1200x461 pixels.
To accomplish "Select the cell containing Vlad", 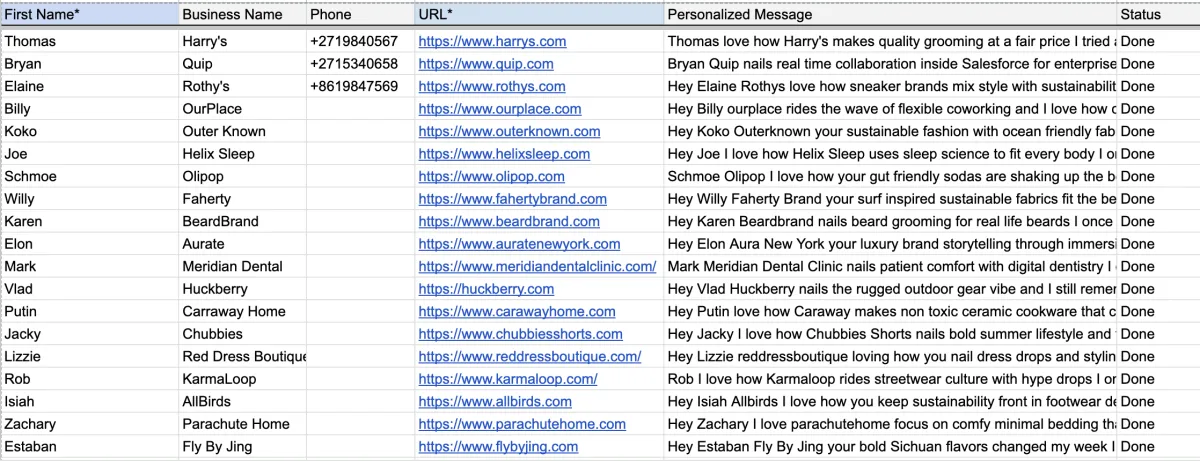I will (x=89, y=289).
